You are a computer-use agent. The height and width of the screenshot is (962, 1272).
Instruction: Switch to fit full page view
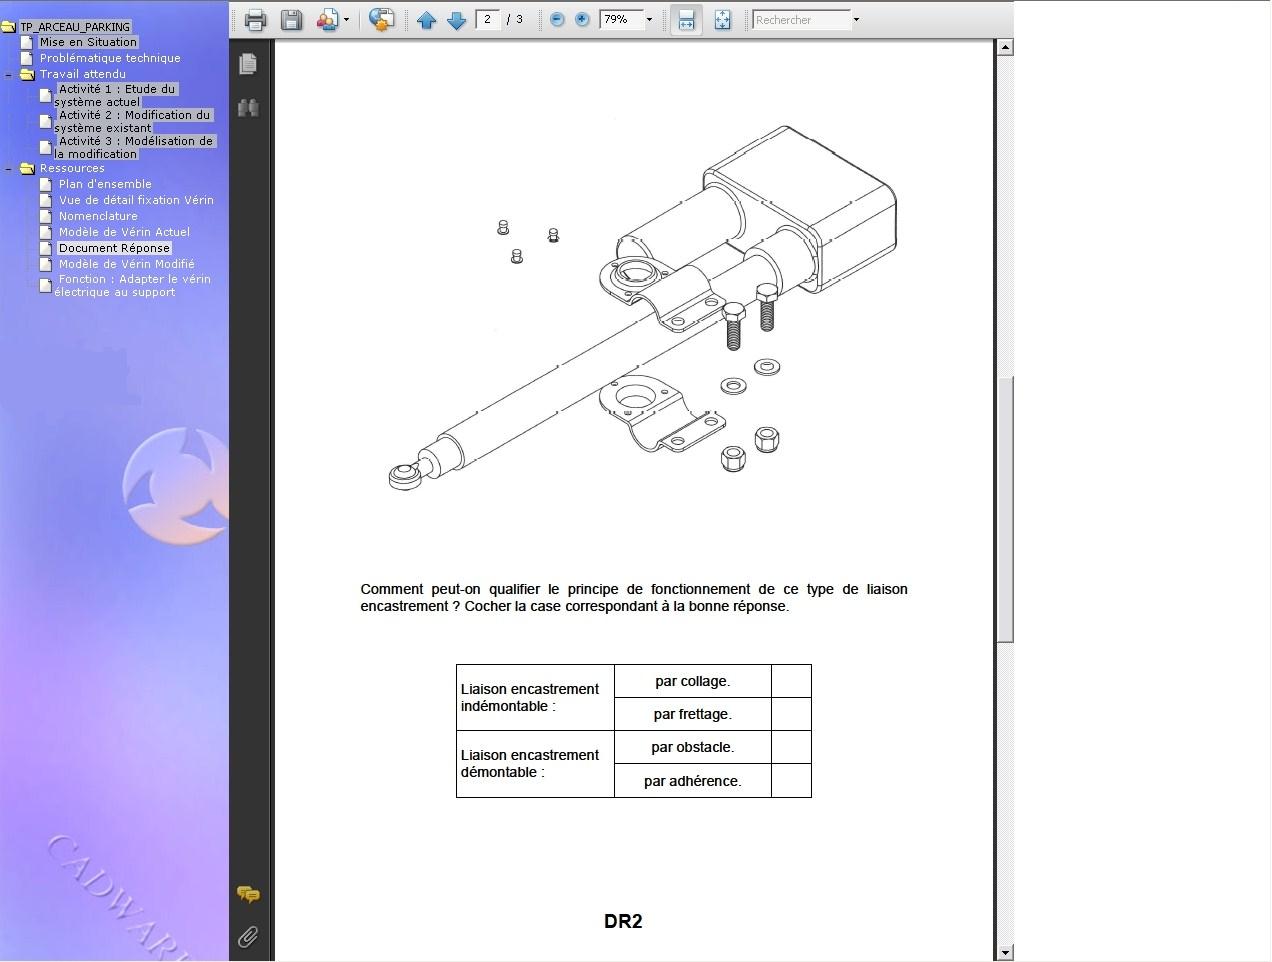pyautogui.click(x=722, y=20)
